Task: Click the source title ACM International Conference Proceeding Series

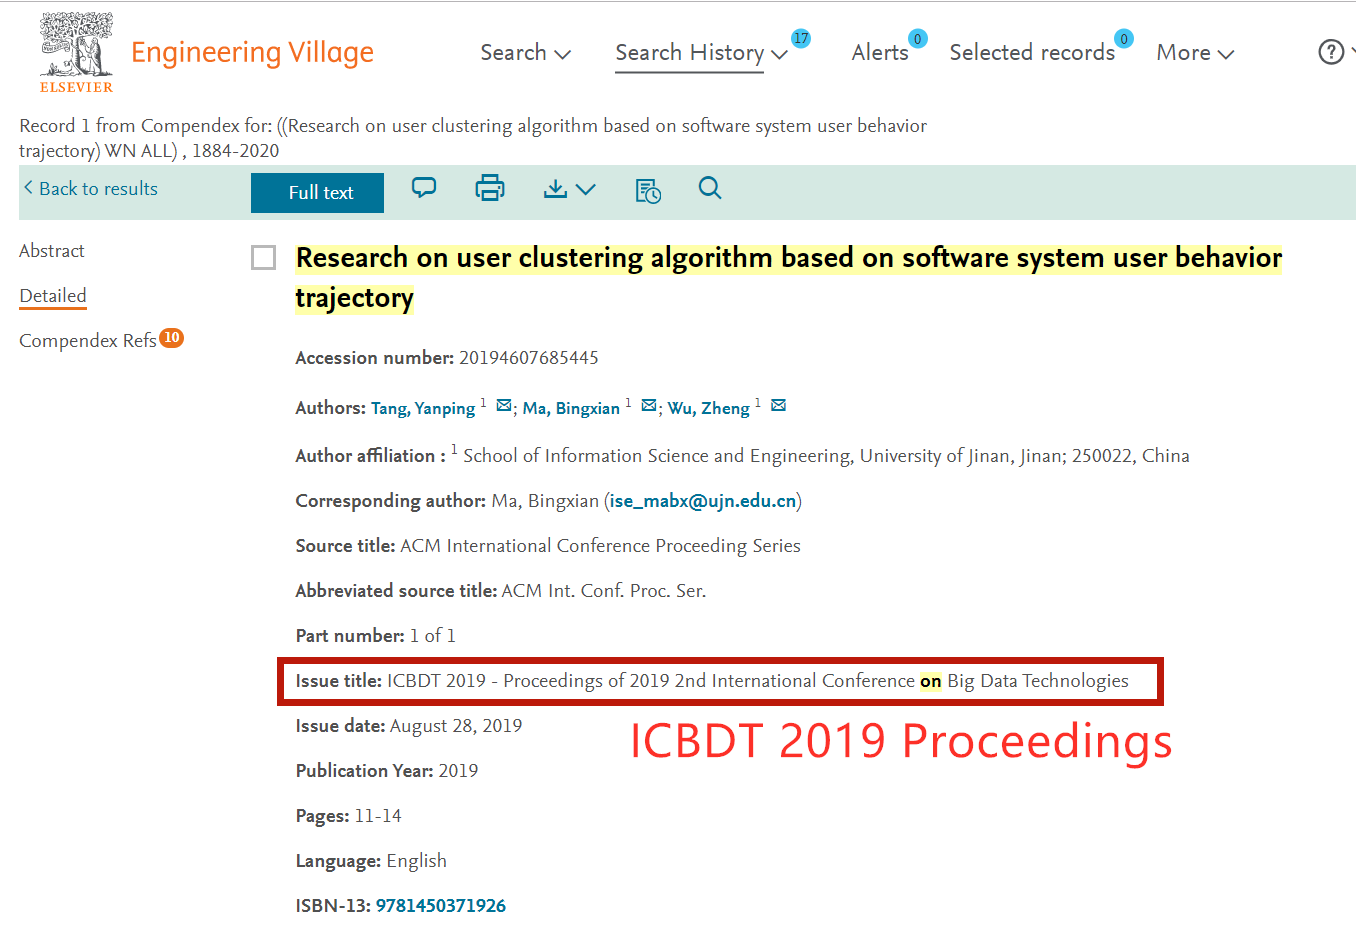Action: (600, 546)
